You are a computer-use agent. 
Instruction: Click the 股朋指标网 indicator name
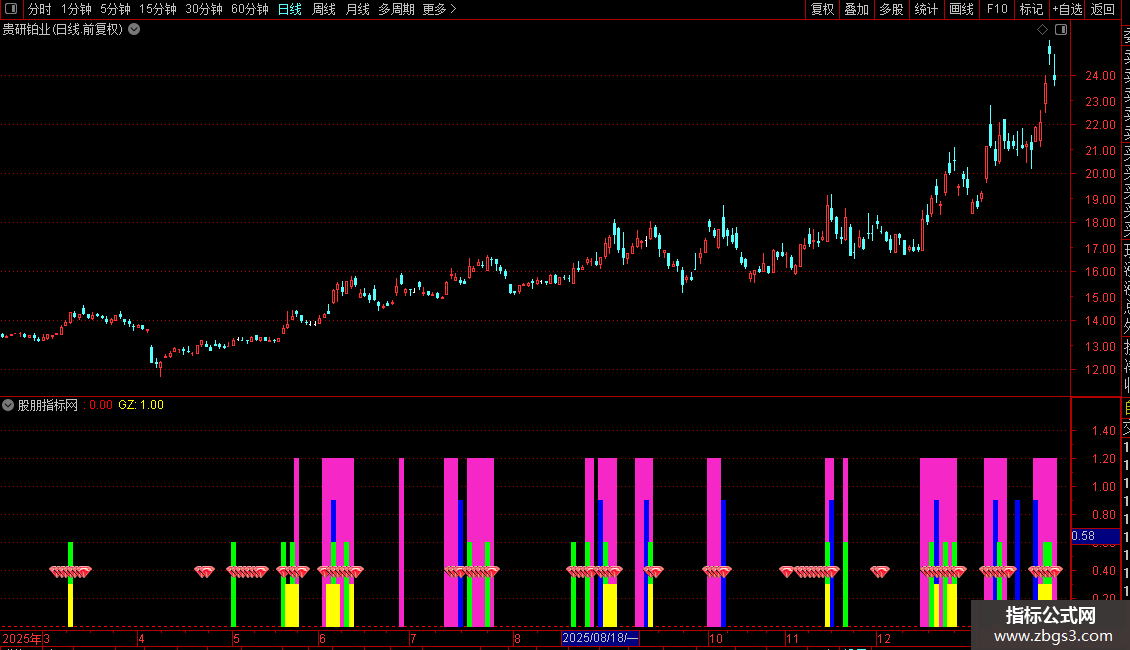click(x=48, y=405)
